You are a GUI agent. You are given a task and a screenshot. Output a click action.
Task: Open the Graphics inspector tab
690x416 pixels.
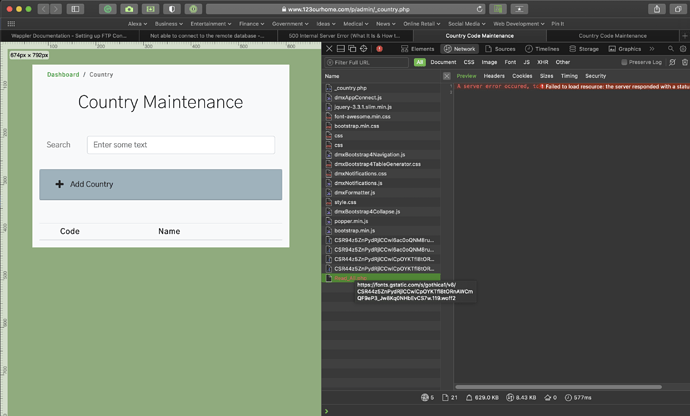point(625,49)
